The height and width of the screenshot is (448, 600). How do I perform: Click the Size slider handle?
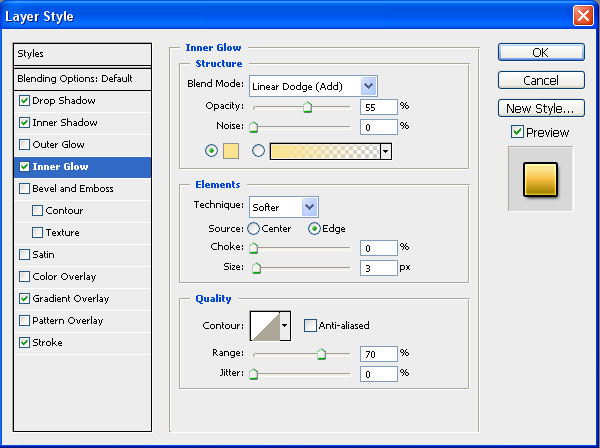pos(256,268)
